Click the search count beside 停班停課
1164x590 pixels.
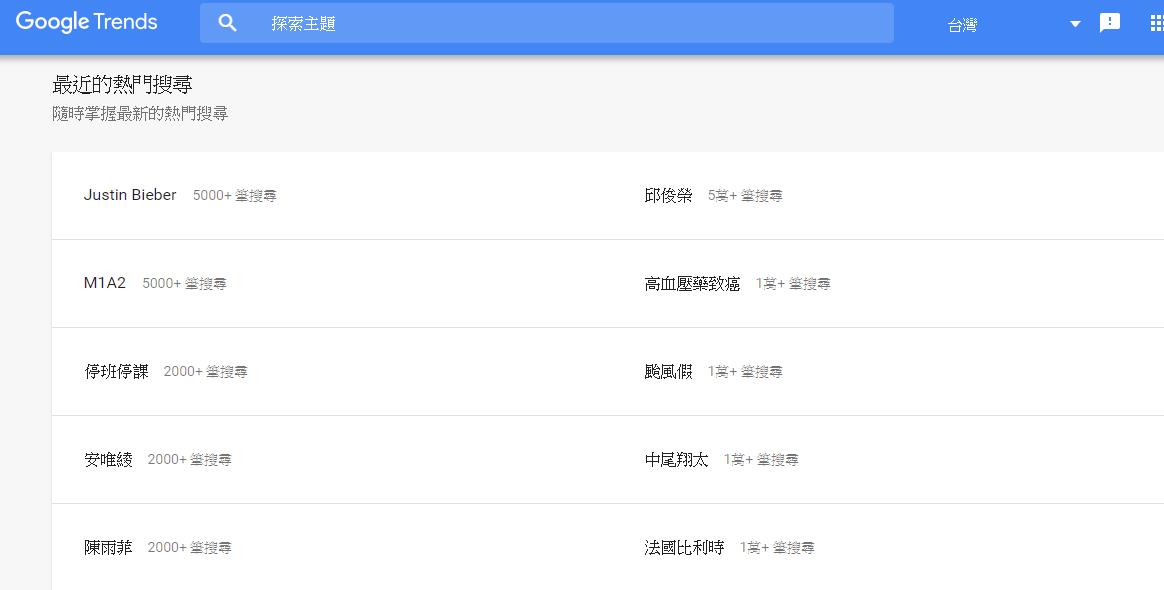coord(206,372)
